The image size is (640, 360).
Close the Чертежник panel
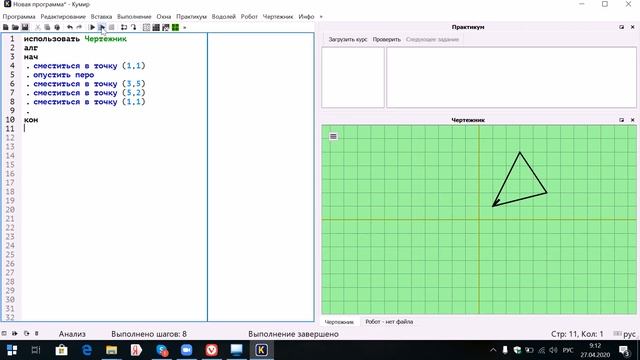633,120
